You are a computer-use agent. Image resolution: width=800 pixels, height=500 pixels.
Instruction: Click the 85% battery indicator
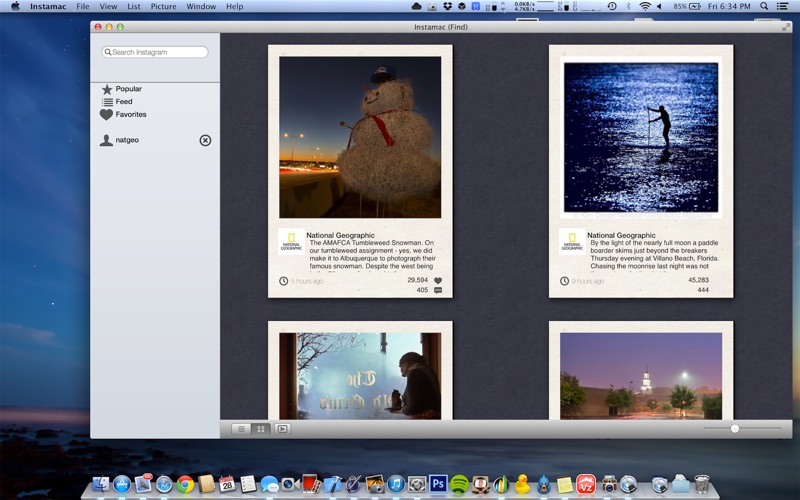[687, 6]
